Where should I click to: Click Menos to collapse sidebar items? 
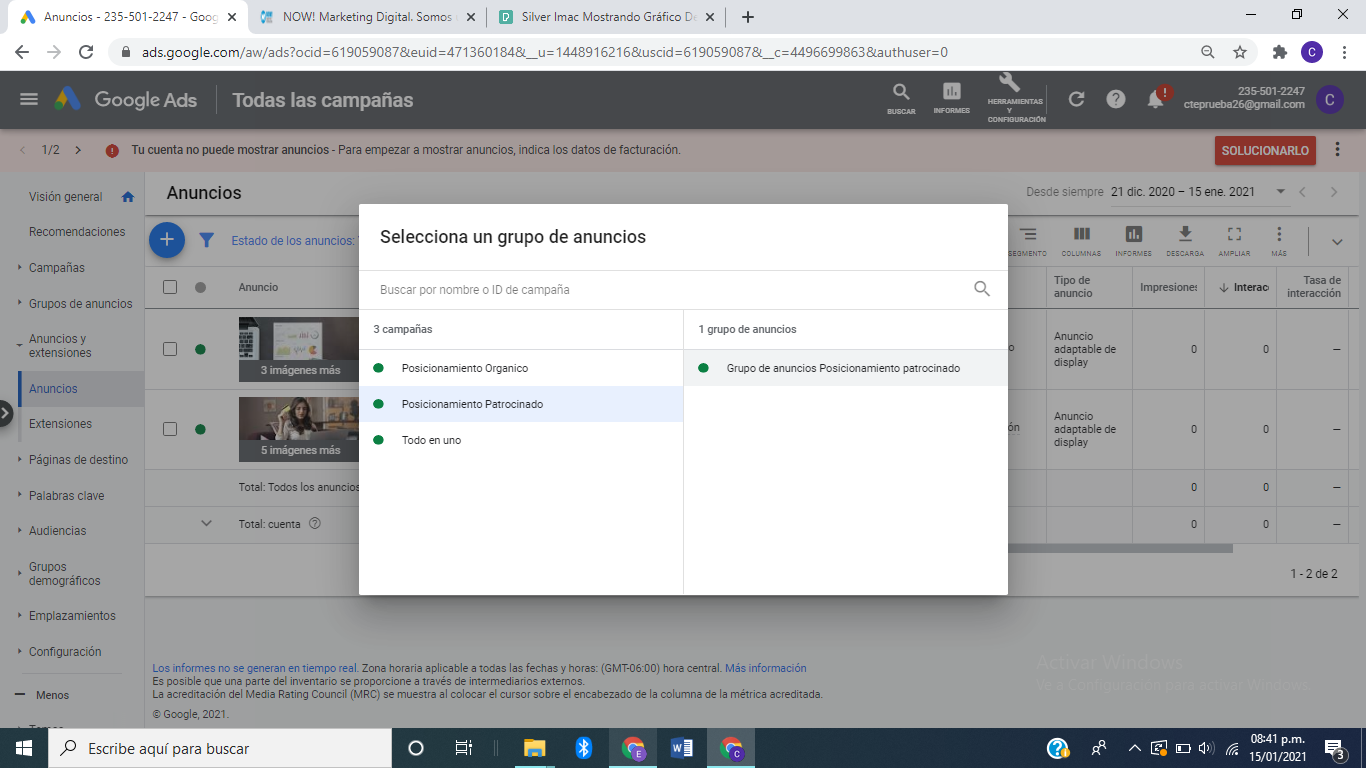coord(52,695)
